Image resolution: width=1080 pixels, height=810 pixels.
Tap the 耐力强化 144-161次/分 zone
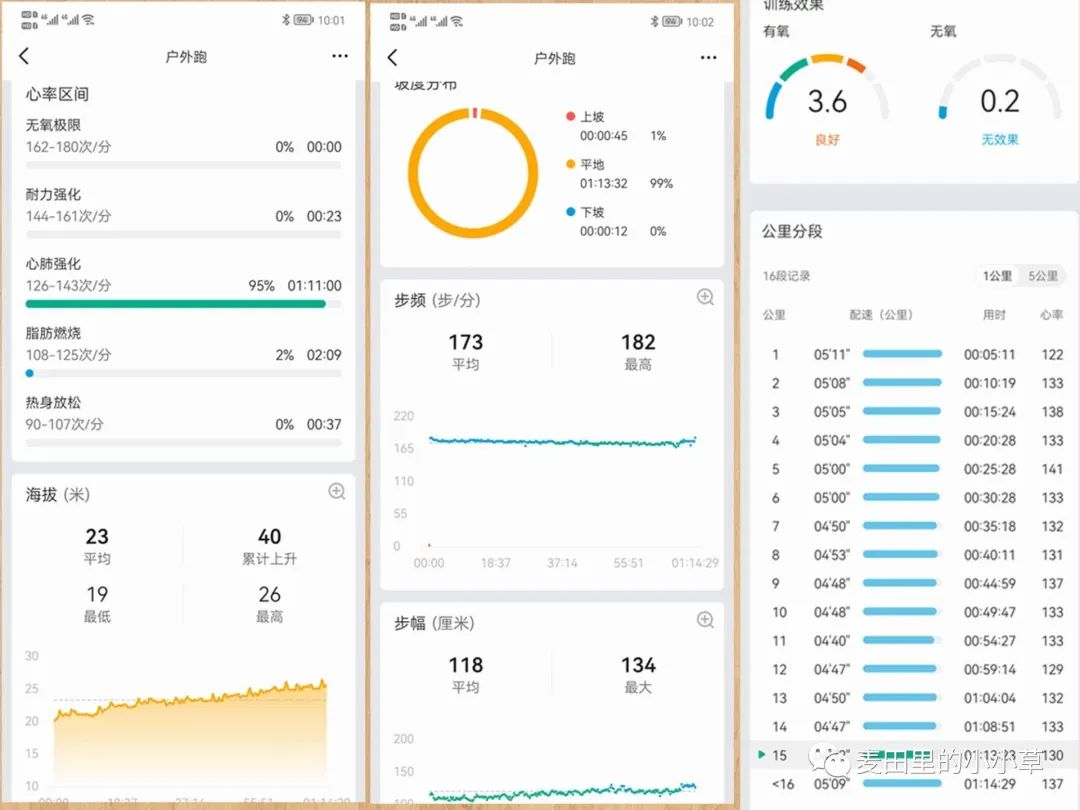coord(183,213)
